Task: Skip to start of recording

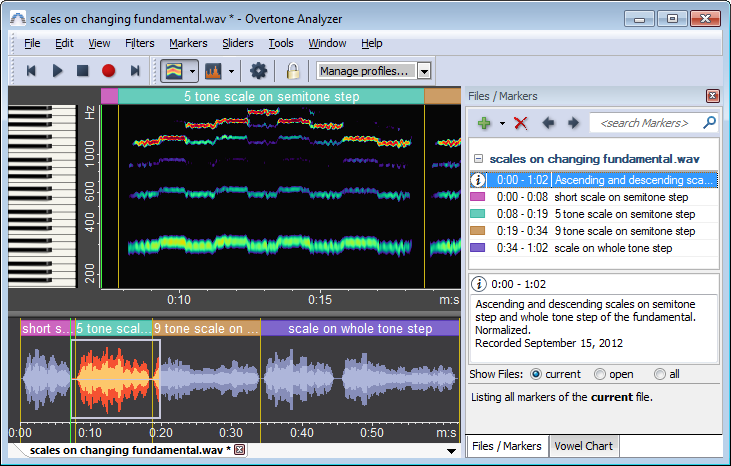Action: (x=31, y=71)
